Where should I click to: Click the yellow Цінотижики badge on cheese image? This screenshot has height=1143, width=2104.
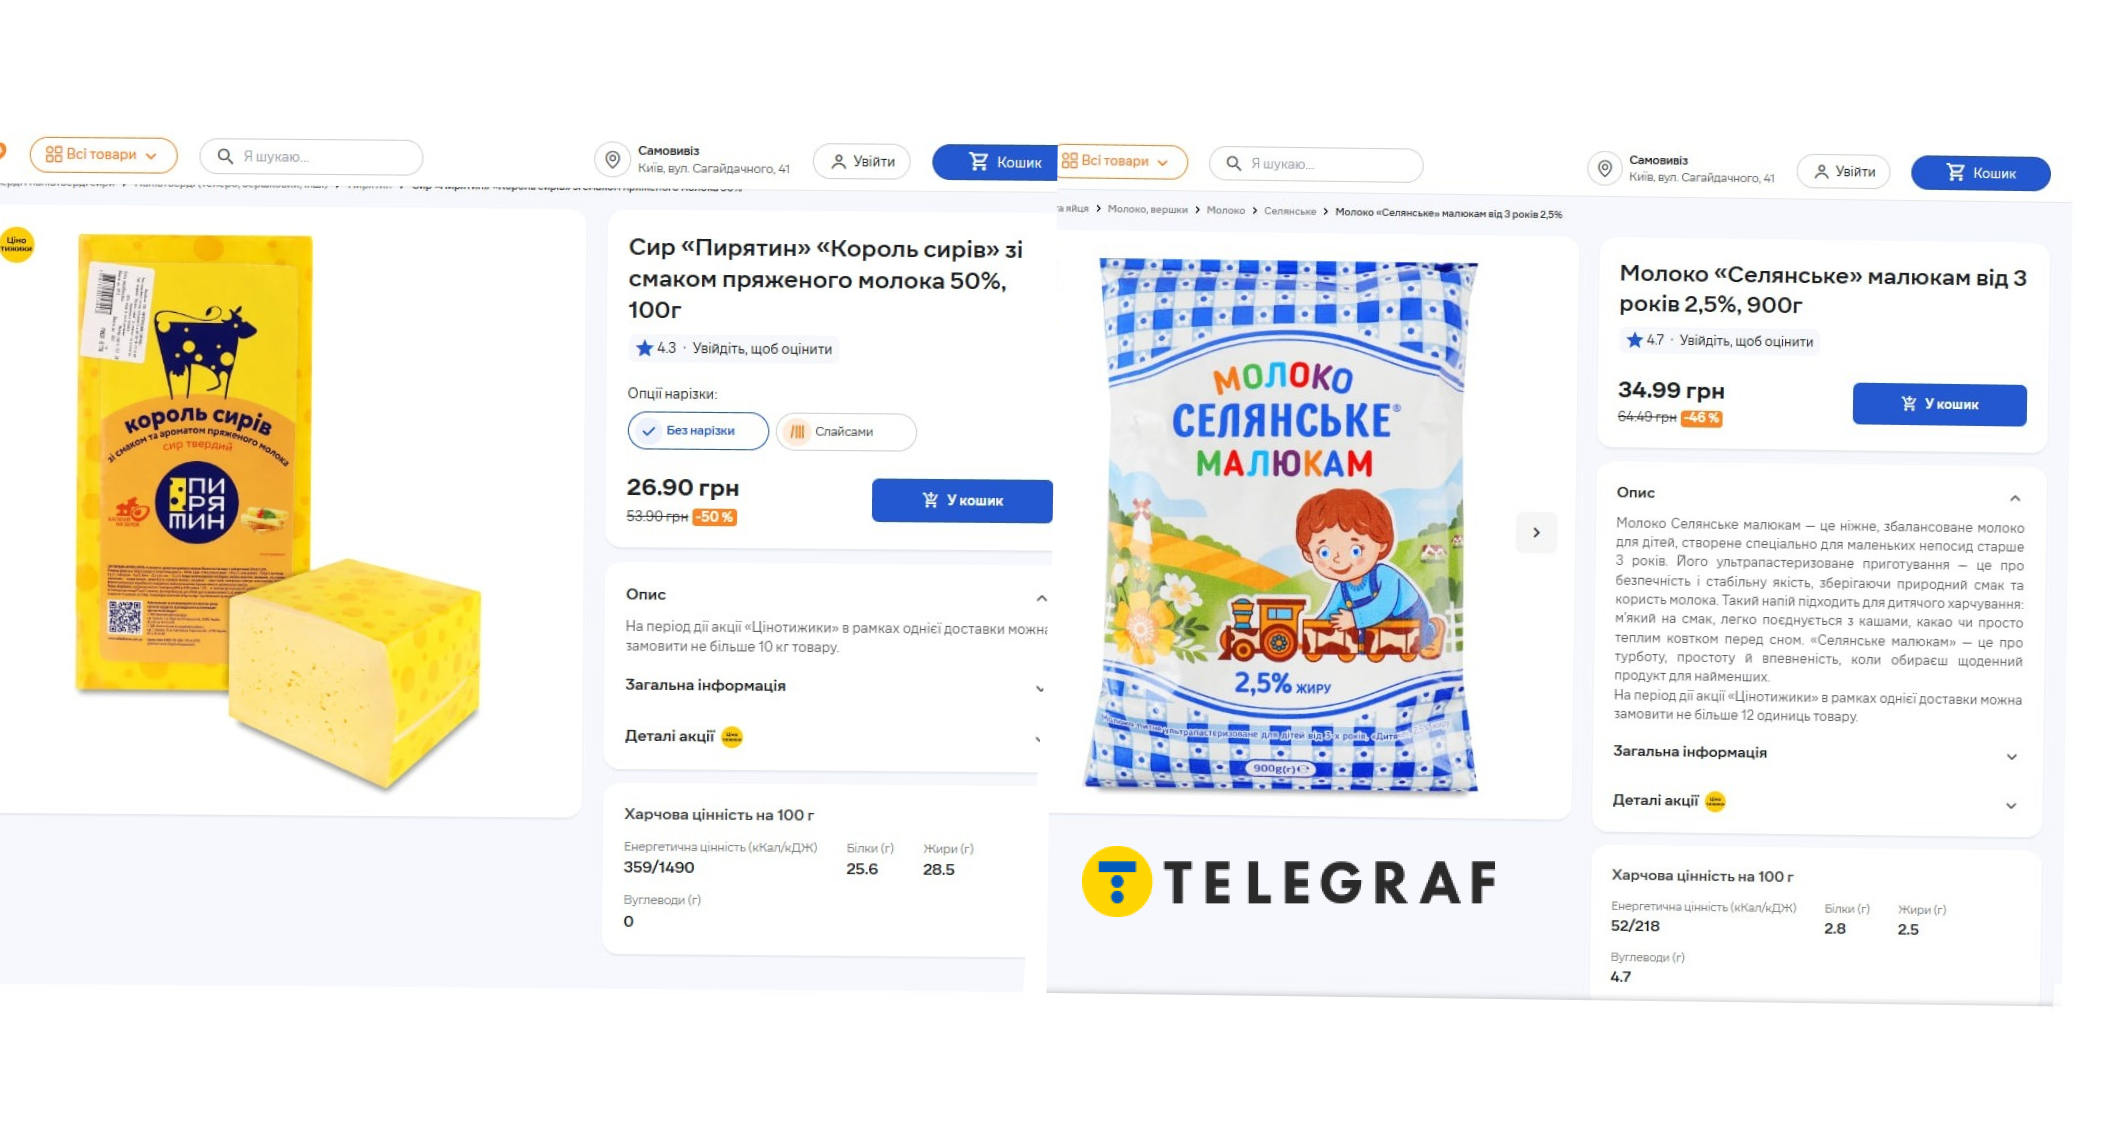tap(16, 244)
